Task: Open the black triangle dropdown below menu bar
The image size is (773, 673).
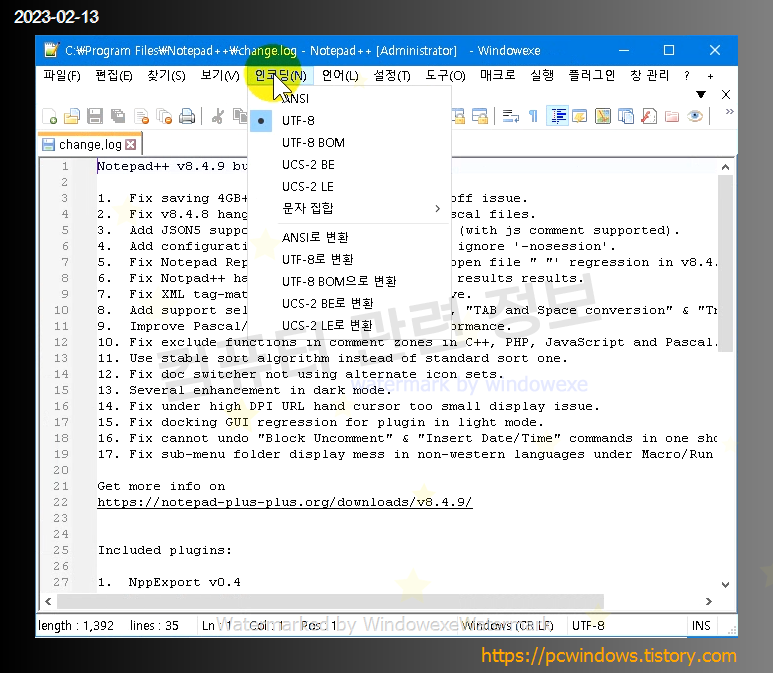Action: 701,94
